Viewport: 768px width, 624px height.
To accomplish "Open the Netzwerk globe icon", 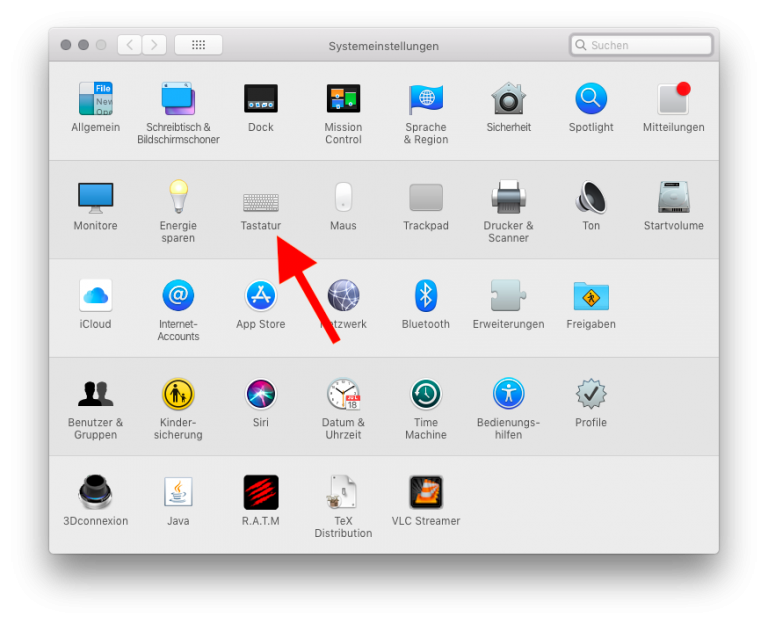I will pyautogui.click(x=343, y=295).
